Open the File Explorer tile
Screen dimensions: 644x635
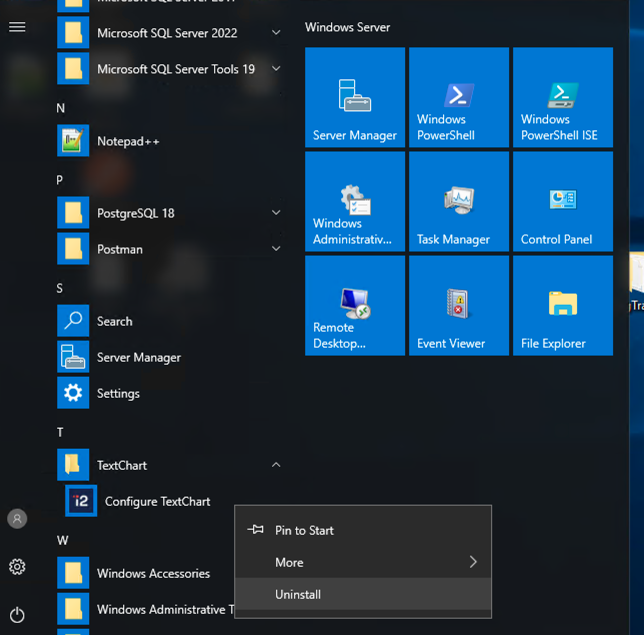[563, 305]
